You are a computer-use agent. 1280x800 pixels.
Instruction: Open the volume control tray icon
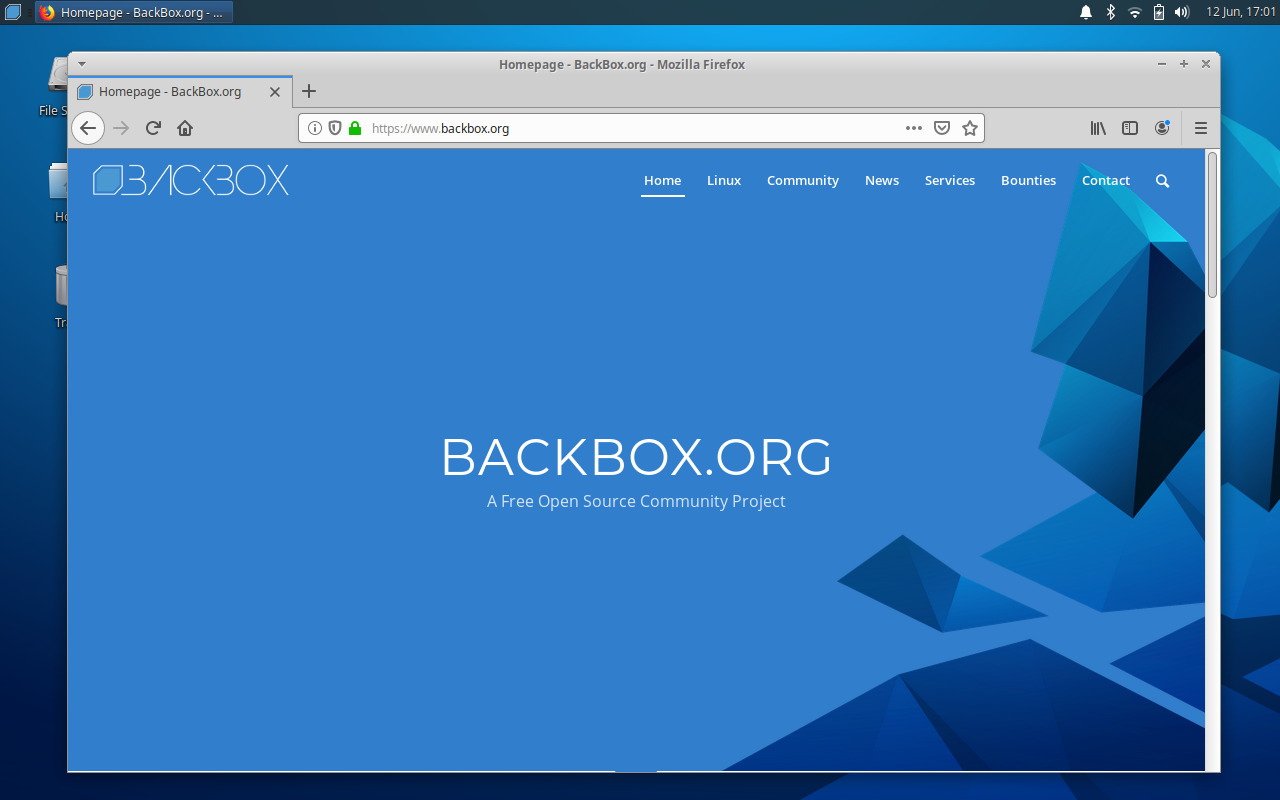coord(1182,12)
